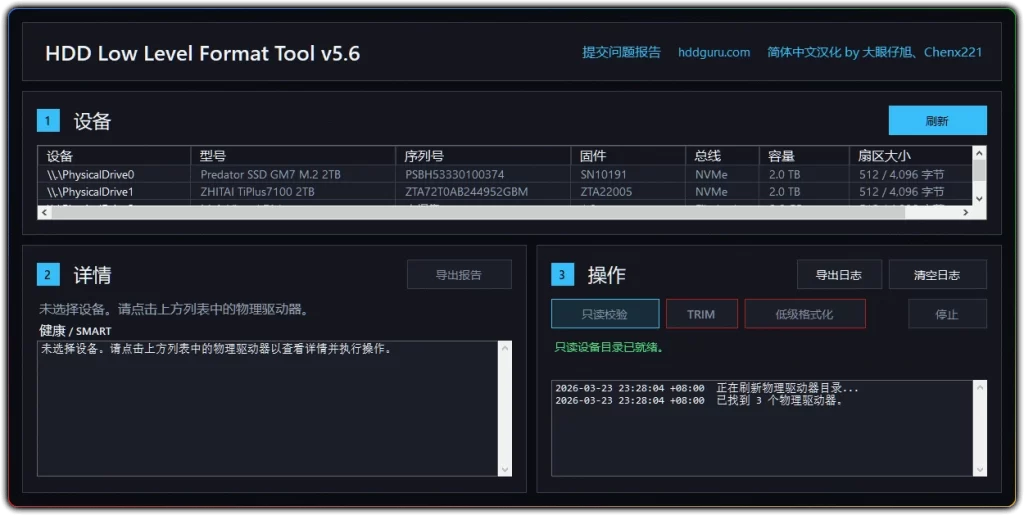
Task: Click the SMART box scroll-up arrow
Action: [x=505, y=348]
